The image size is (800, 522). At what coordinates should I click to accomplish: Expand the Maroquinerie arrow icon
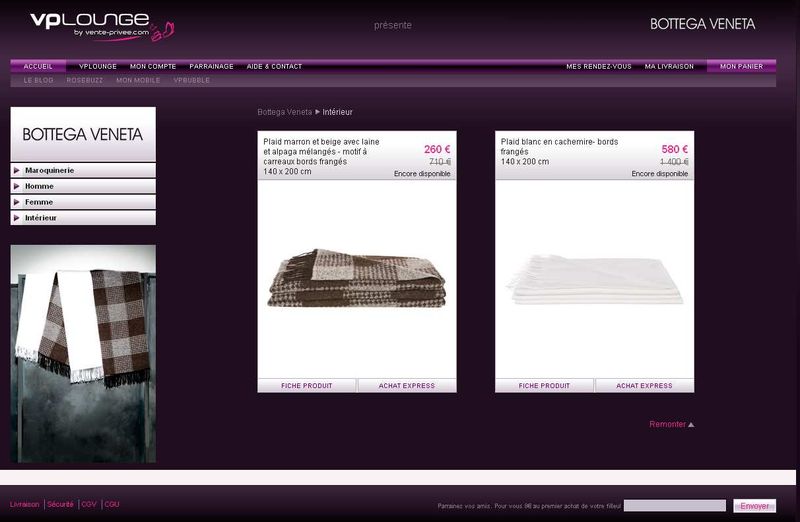[16, 170]
